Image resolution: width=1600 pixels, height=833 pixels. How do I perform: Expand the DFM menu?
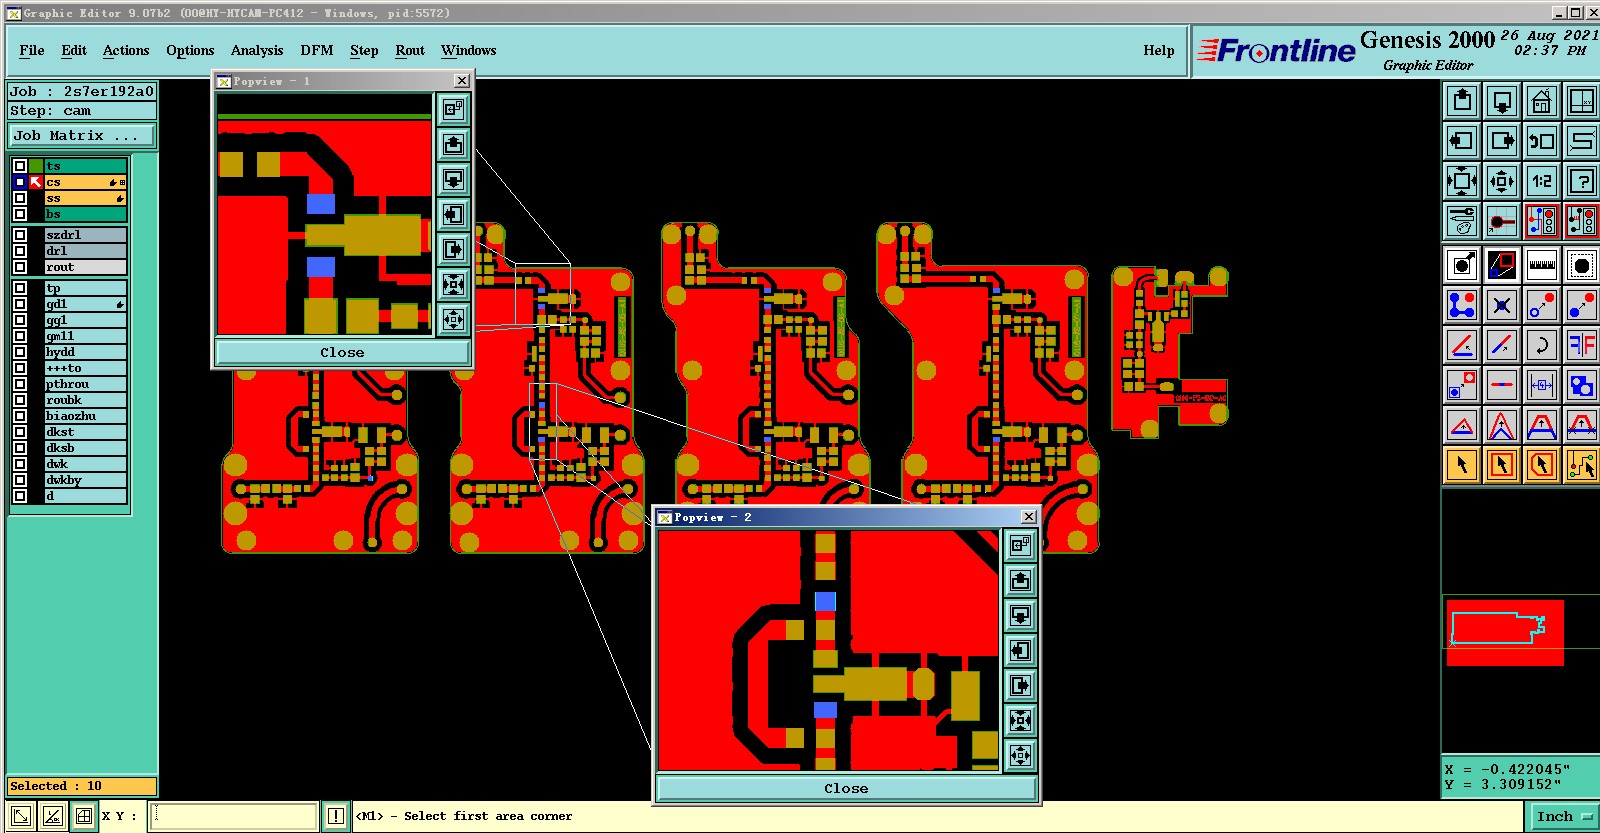tap(317, 50)
